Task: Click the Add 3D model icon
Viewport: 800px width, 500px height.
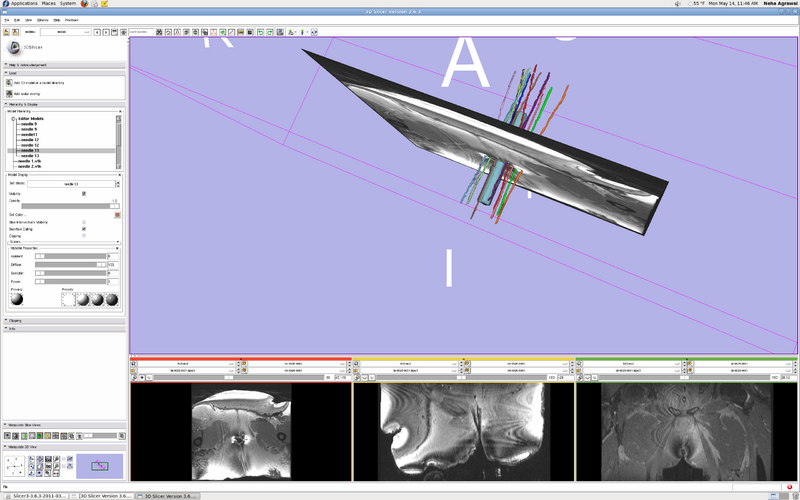Action: 9,80
